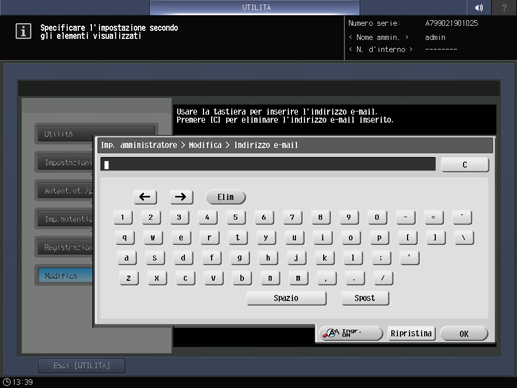Tap the b key
The height and width of the screenshot is (388, 517).
[x=242, y=278]
